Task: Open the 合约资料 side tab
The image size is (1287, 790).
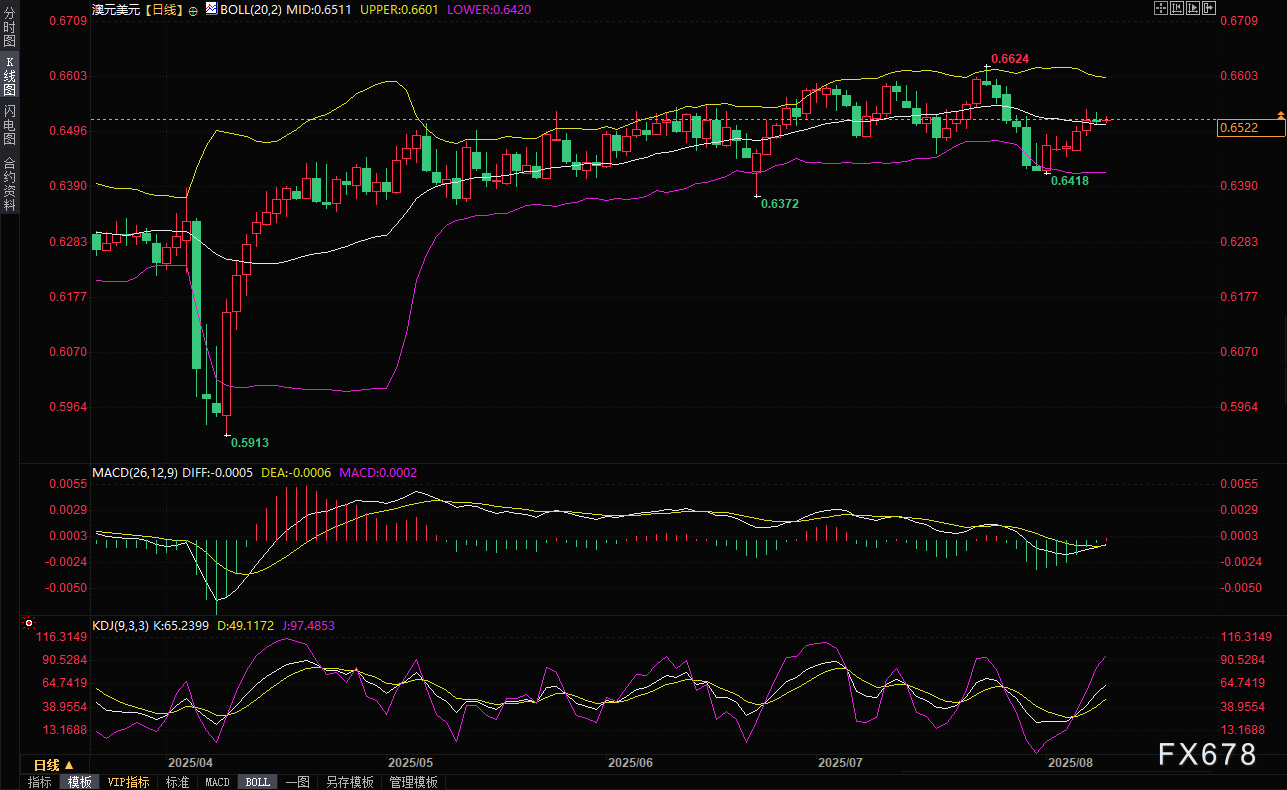Action: (9, 184)
